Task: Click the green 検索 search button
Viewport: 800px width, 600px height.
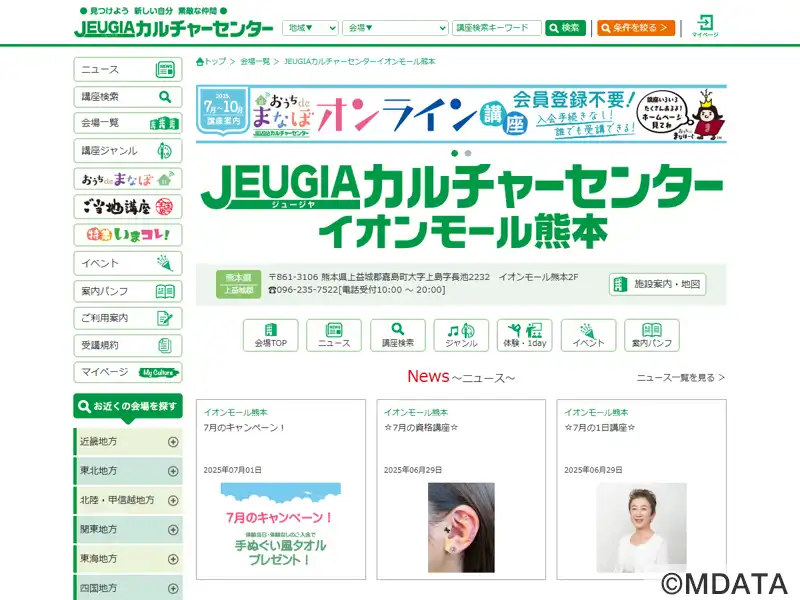Action: coord(565,28)
